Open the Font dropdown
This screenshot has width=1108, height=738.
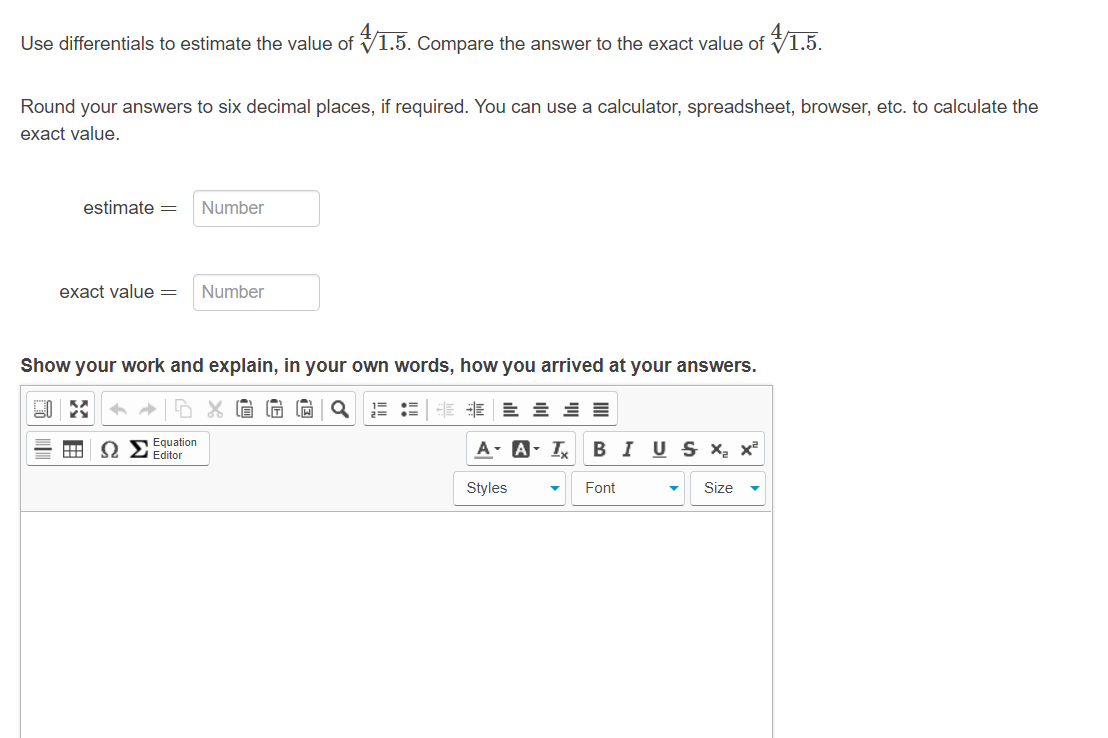[627, 488]
